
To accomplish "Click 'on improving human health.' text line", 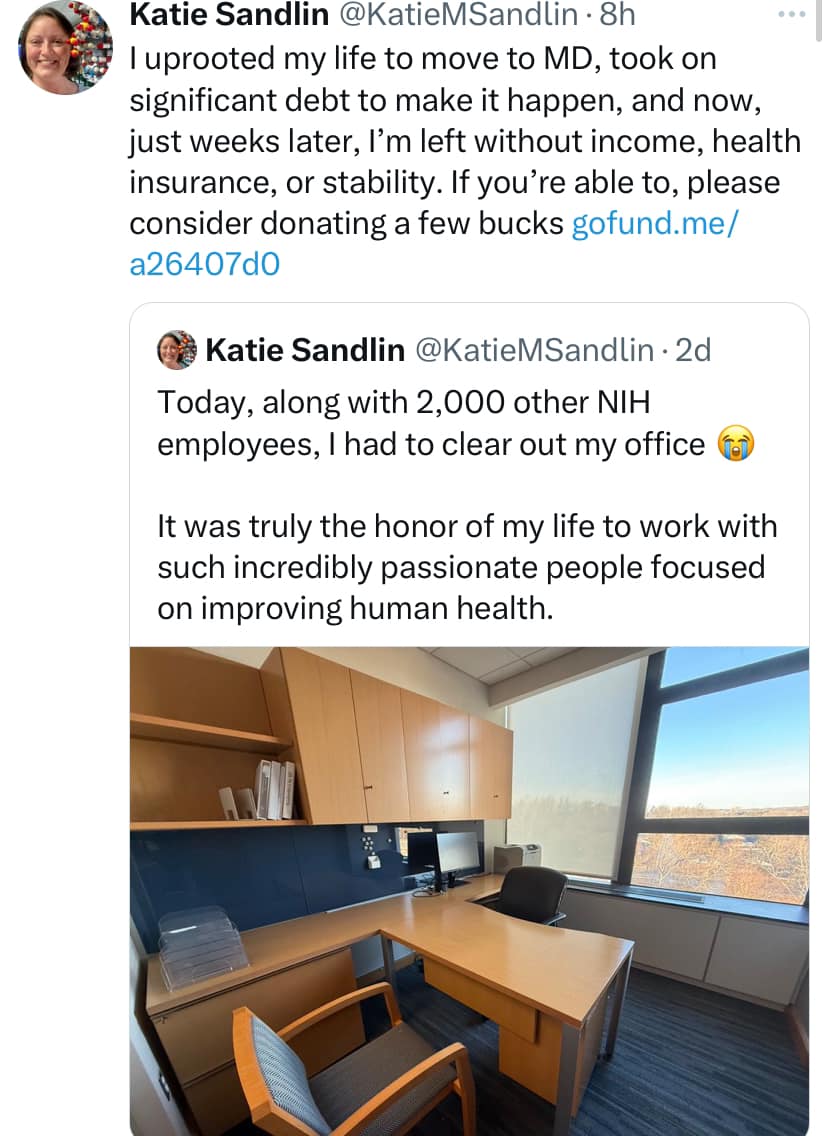I will click(x=354, y=607).
